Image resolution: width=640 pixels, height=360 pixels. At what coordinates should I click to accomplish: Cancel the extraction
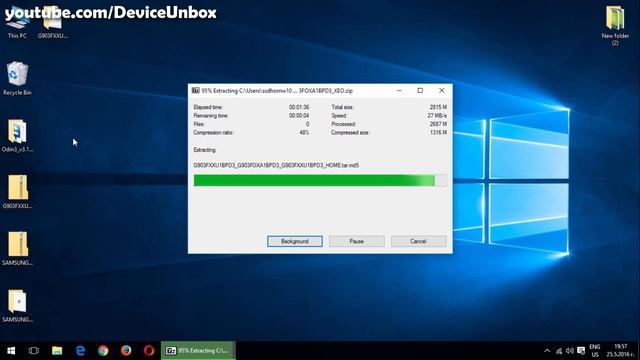pyautogui.click(x=418, y=241)
